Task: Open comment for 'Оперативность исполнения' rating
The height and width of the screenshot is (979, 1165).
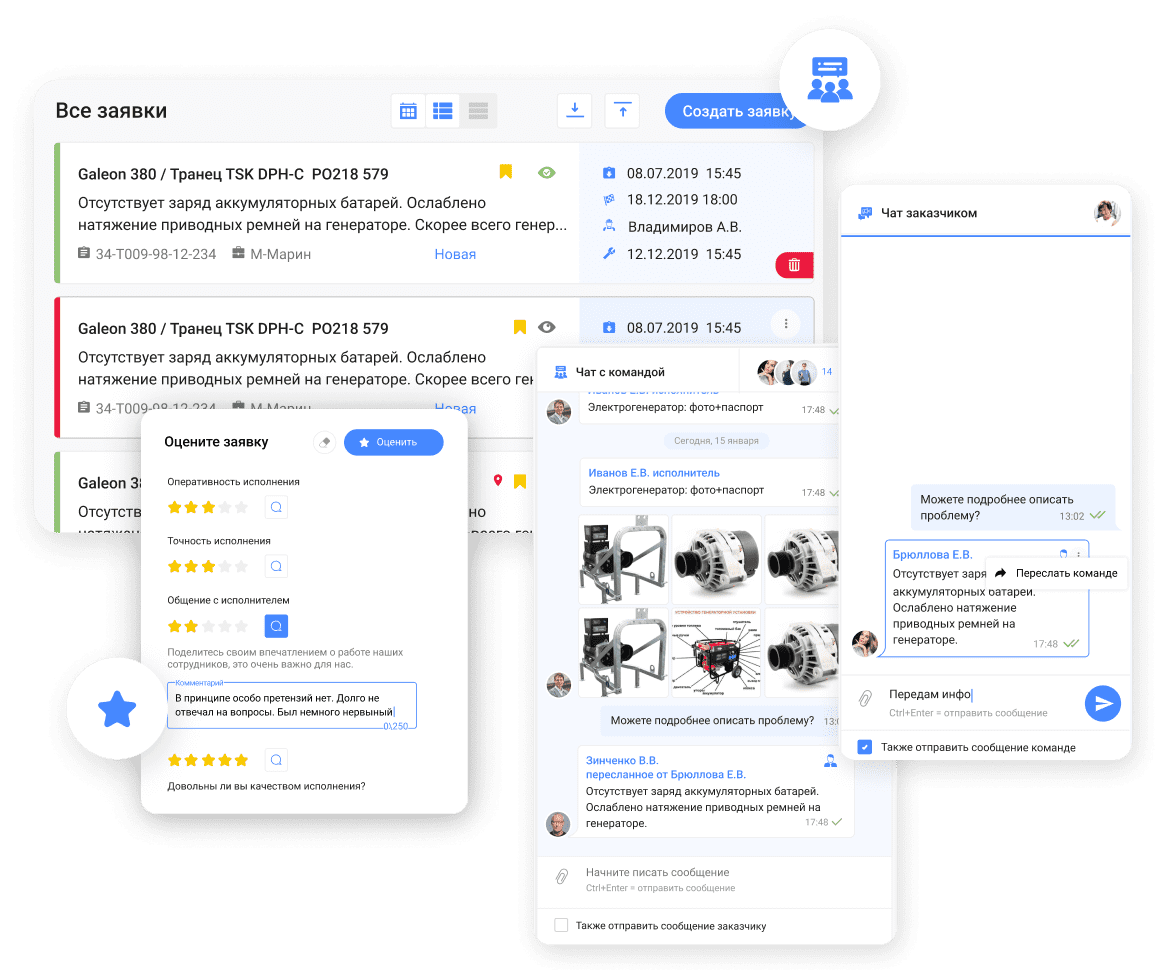Action: pos(276,507)
